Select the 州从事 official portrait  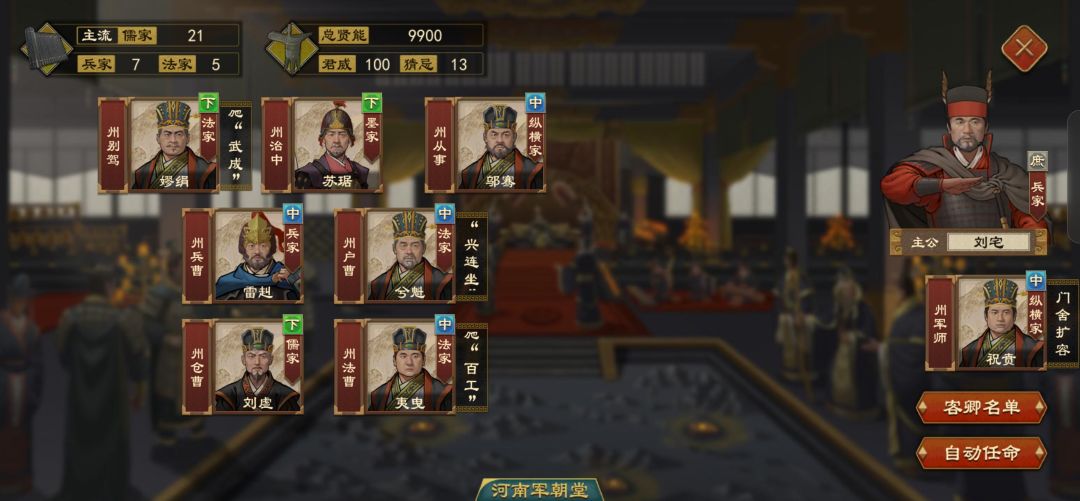point(501,145)
